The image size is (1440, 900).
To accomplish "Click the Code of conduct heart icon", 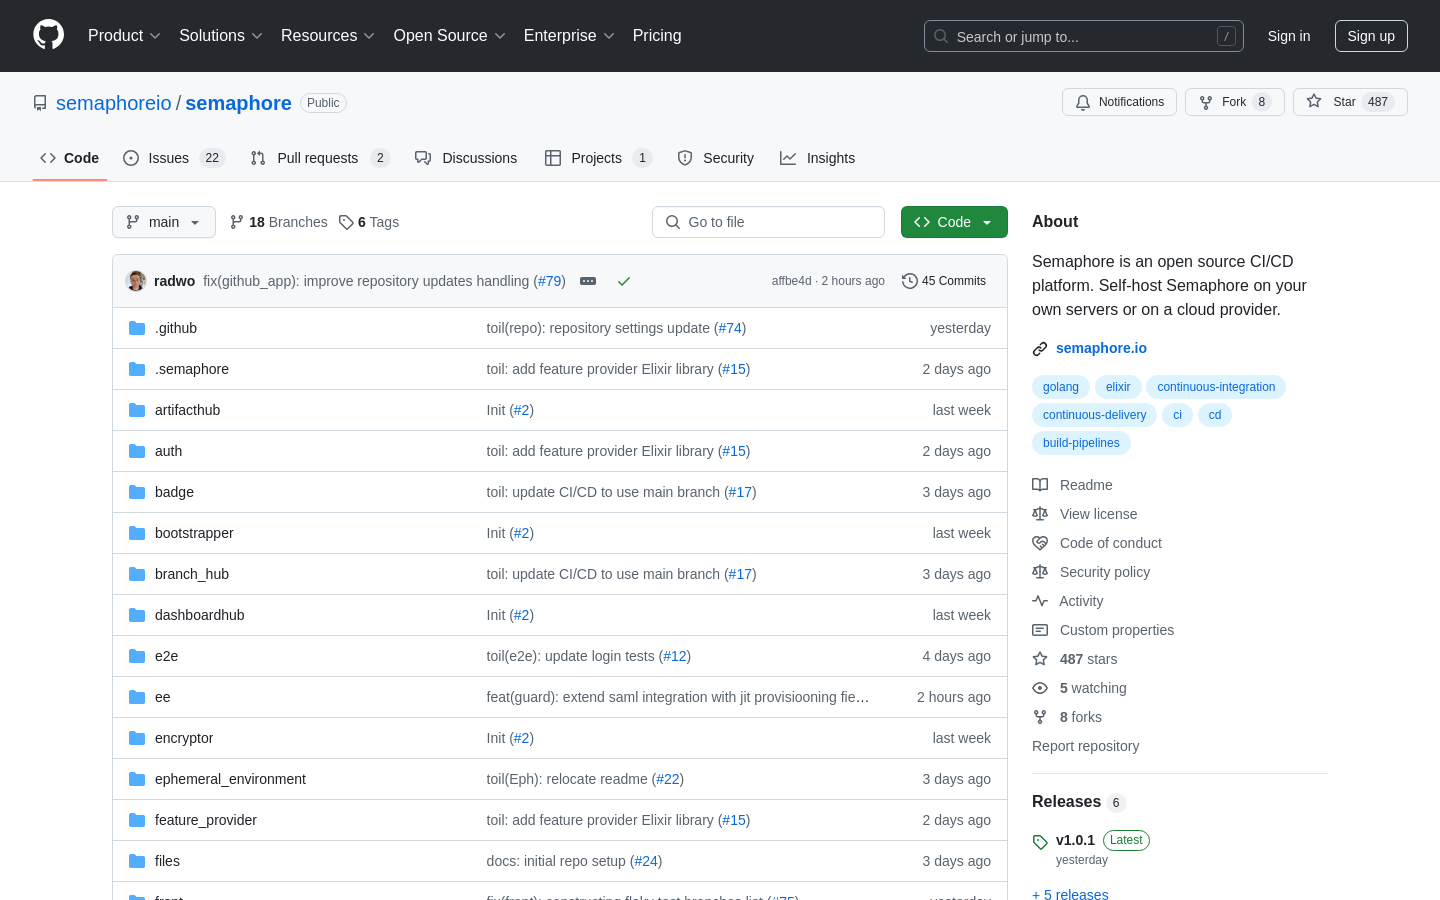I will coord(1040,543).
